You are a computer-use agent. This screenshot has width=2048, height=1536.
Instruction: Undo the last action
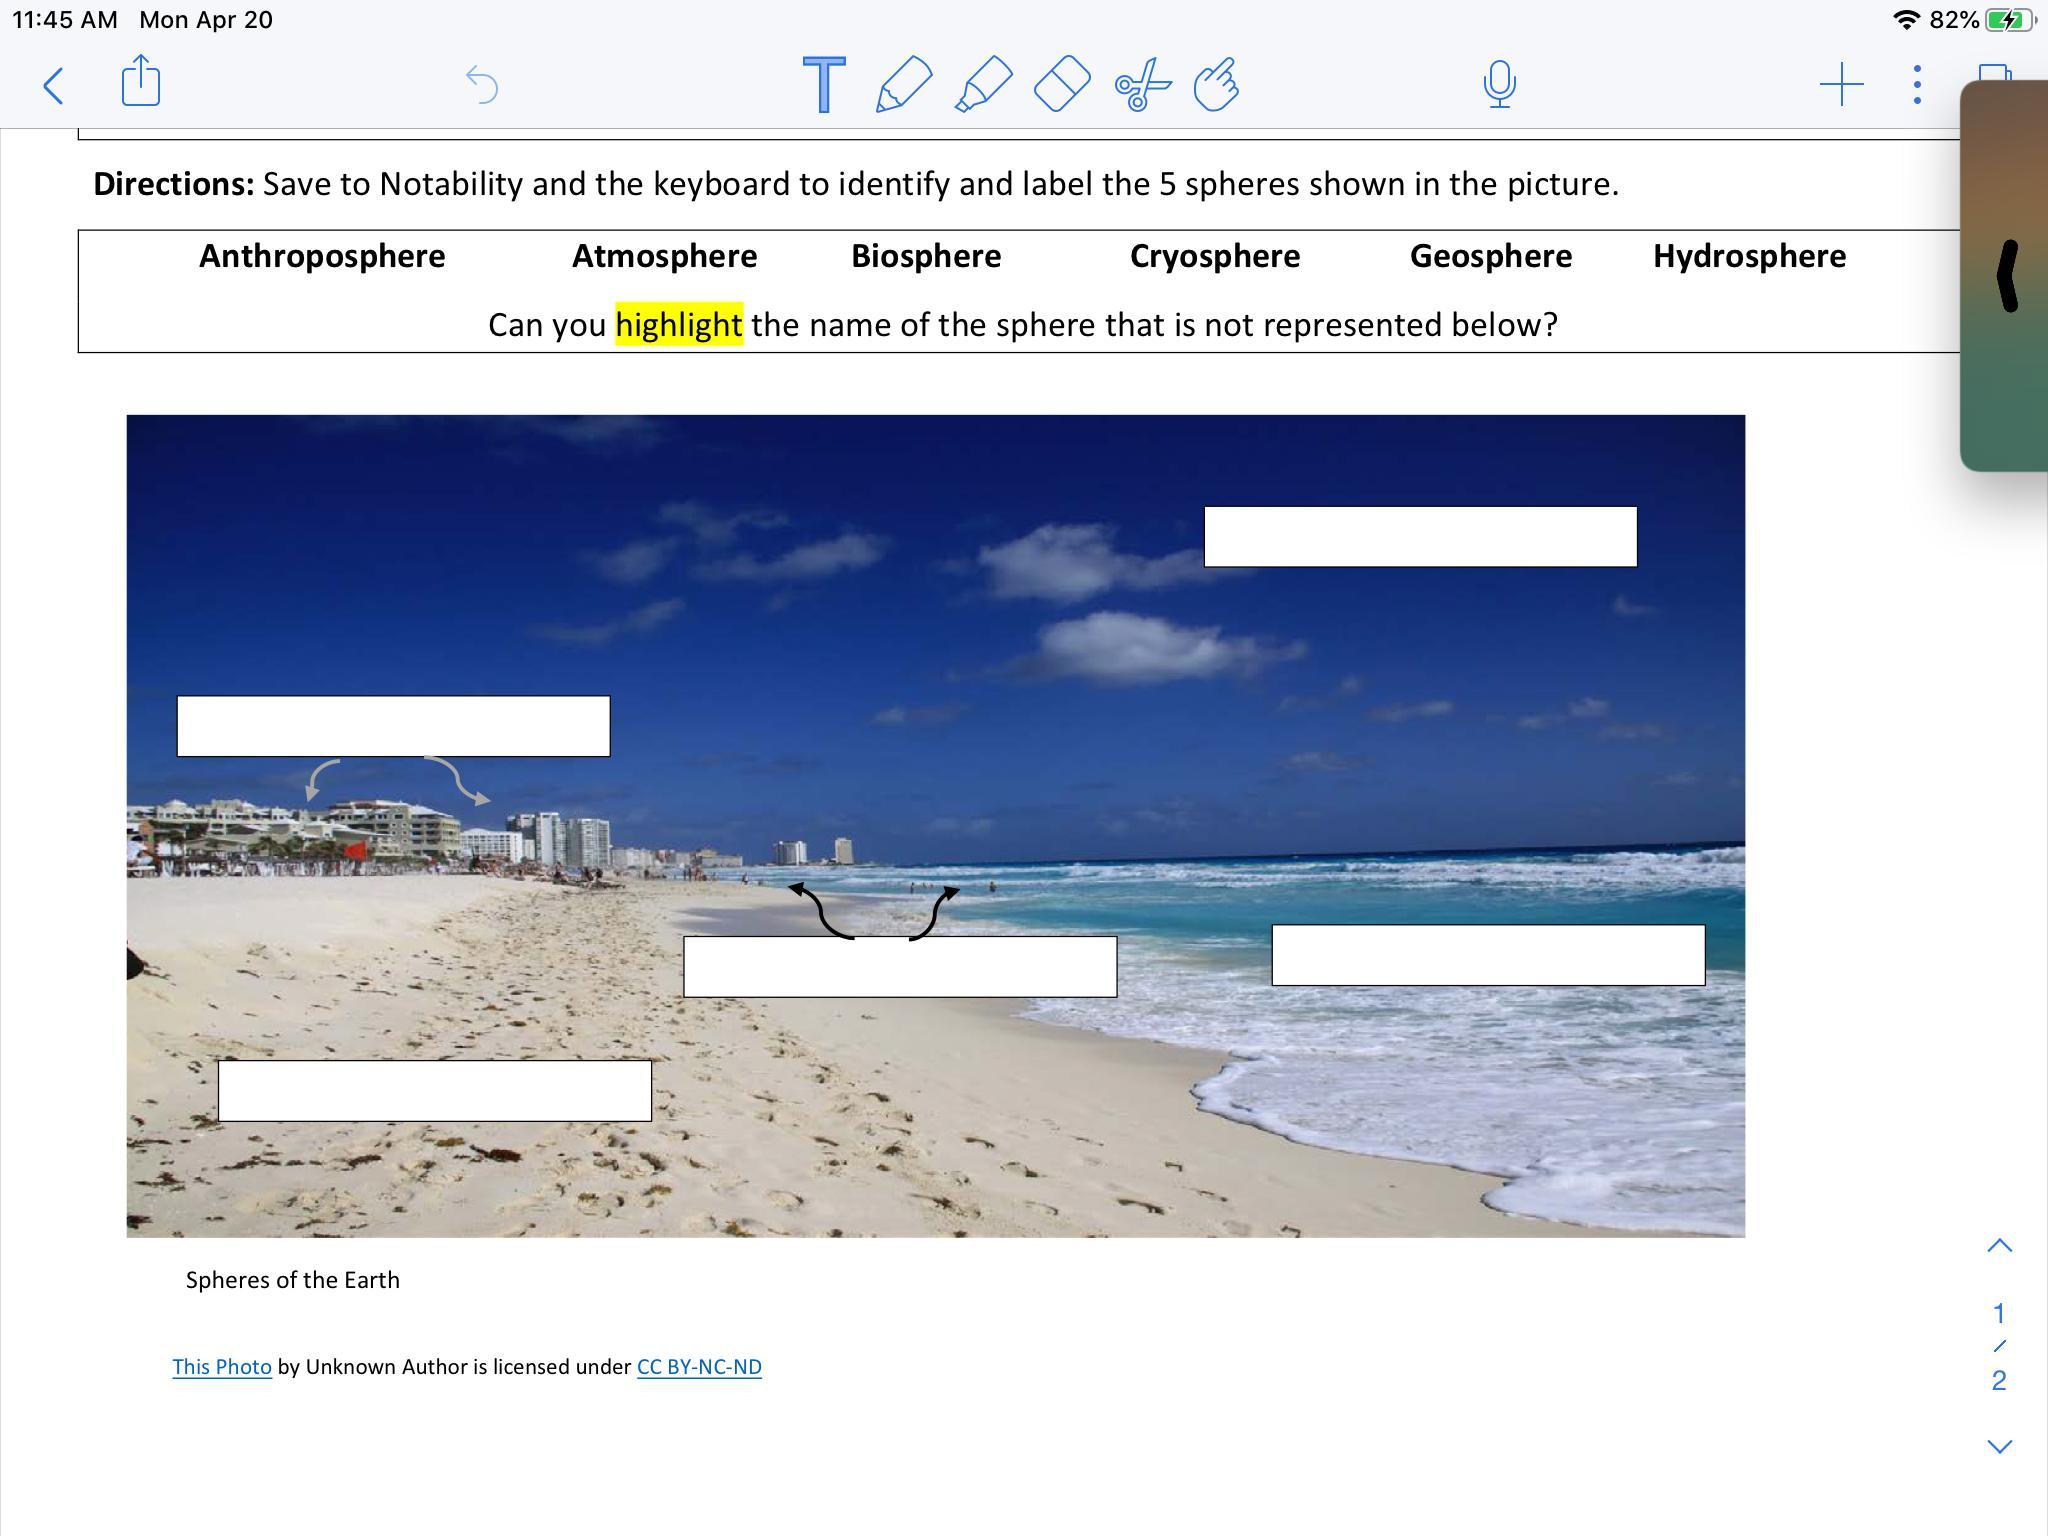pyautogui.click(x=482, y=85)
